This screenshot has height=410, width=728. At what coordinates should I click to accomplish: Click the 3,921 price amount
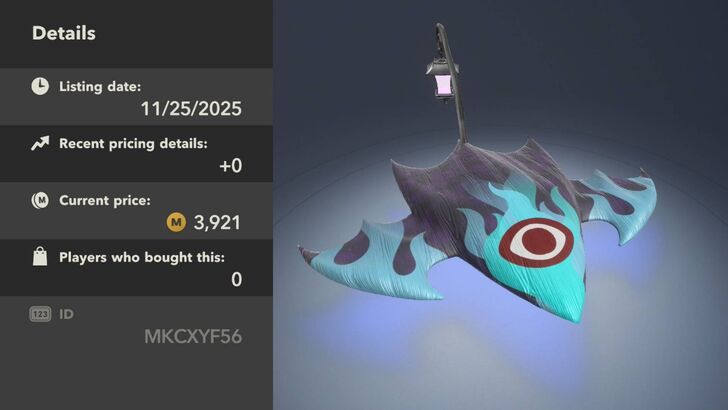pos(217,222)
